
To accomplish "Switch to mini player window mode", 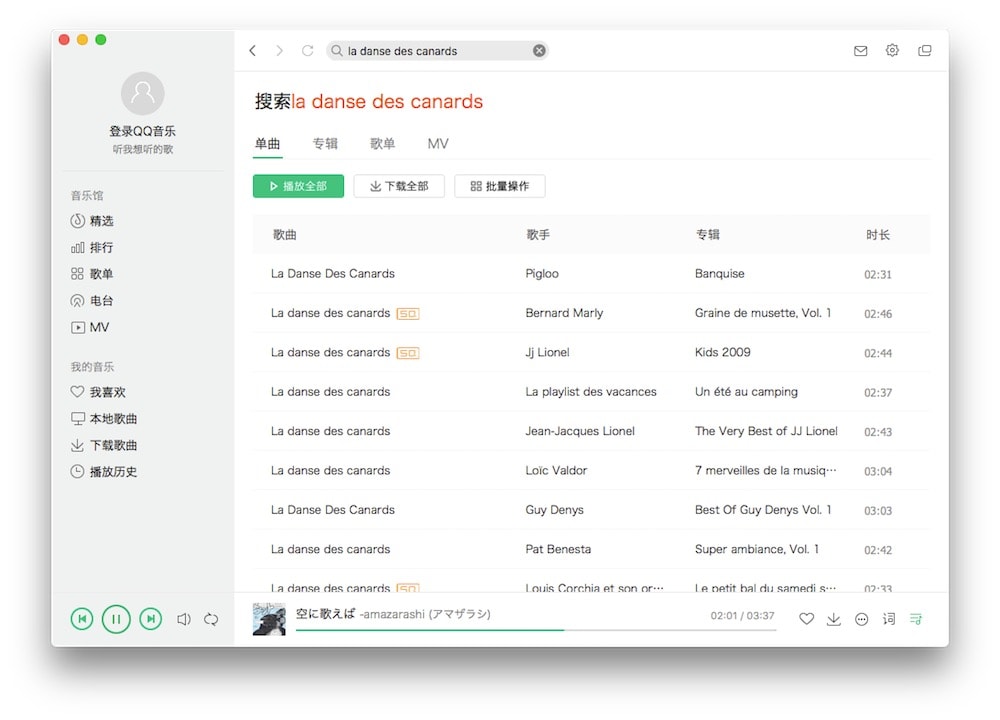I will coord(924,50).
